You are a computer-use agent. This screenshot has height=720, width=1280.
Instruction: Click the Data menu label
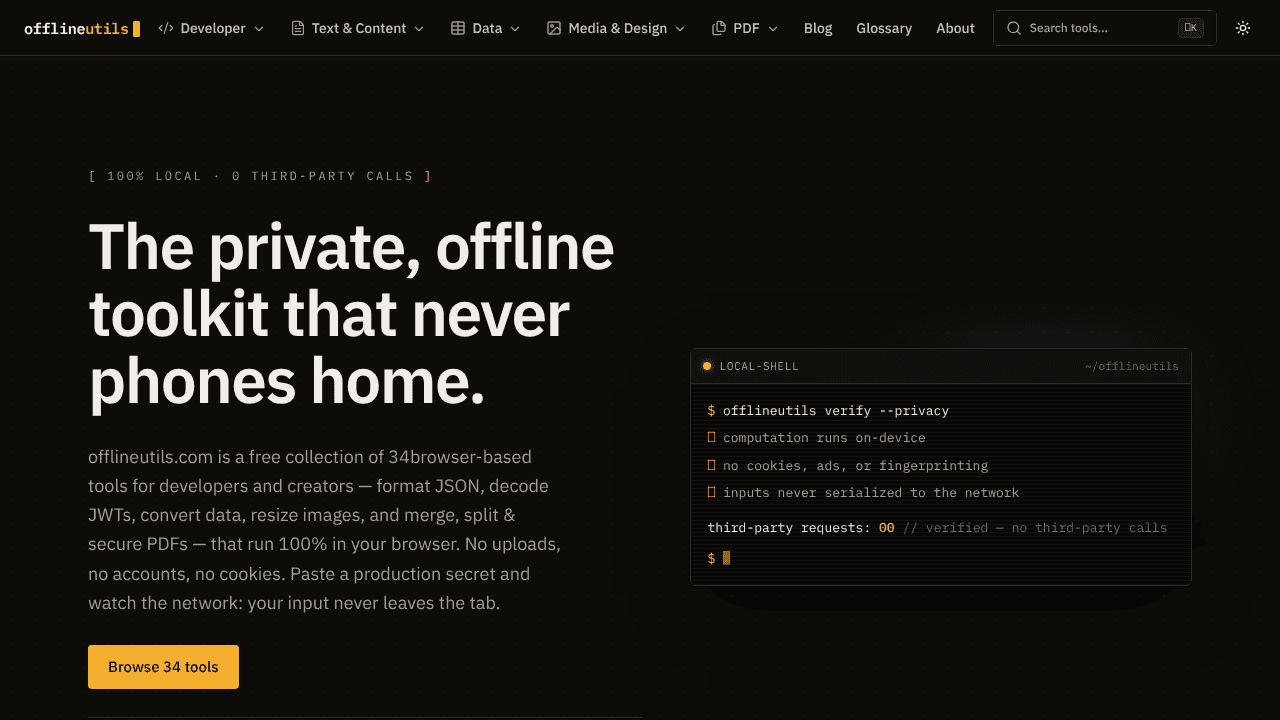click(x=487, y=28)
